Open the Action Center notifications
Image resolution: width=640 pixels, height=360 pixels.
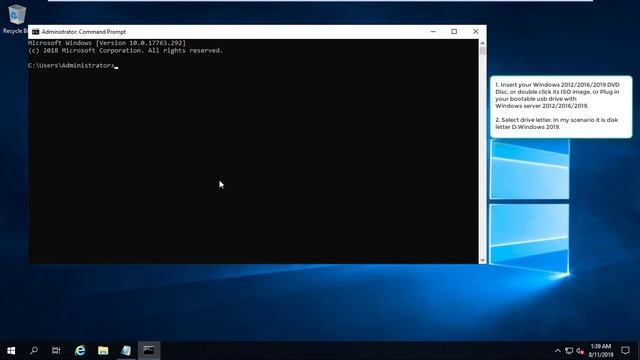(625, 351)
